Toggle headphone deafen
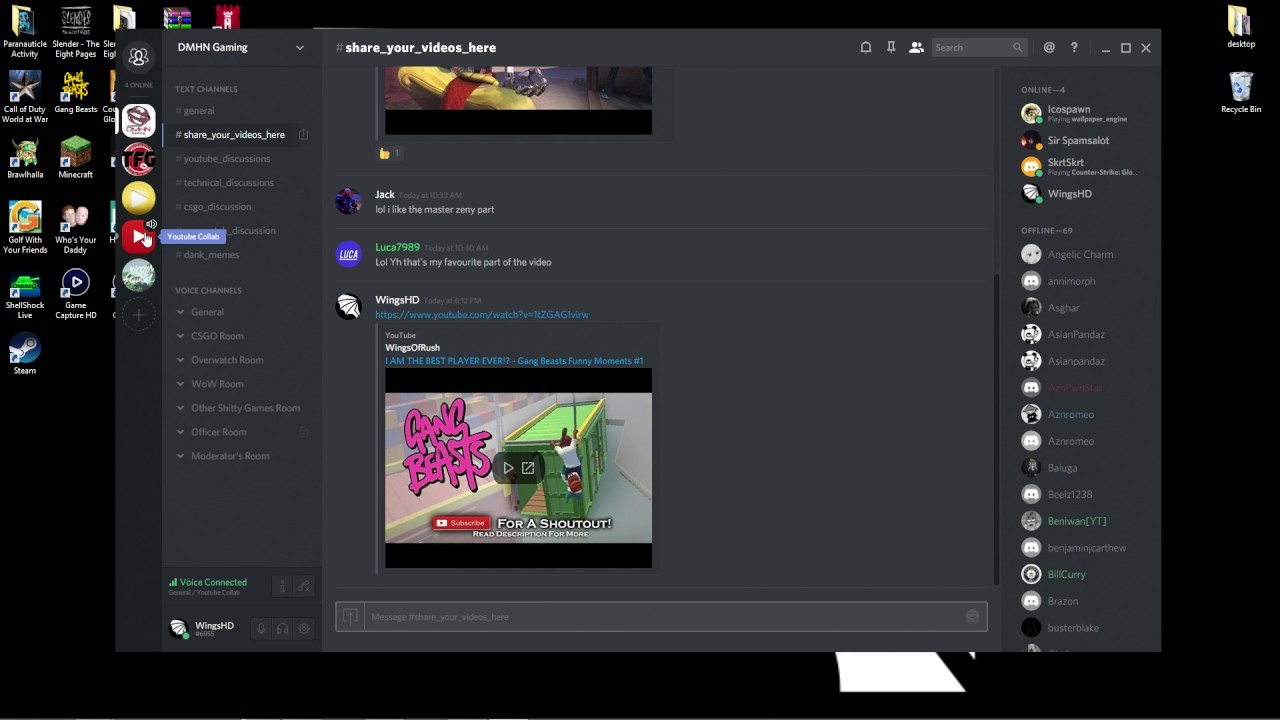Screen dimensions: 1280x720 coord(283,629)
